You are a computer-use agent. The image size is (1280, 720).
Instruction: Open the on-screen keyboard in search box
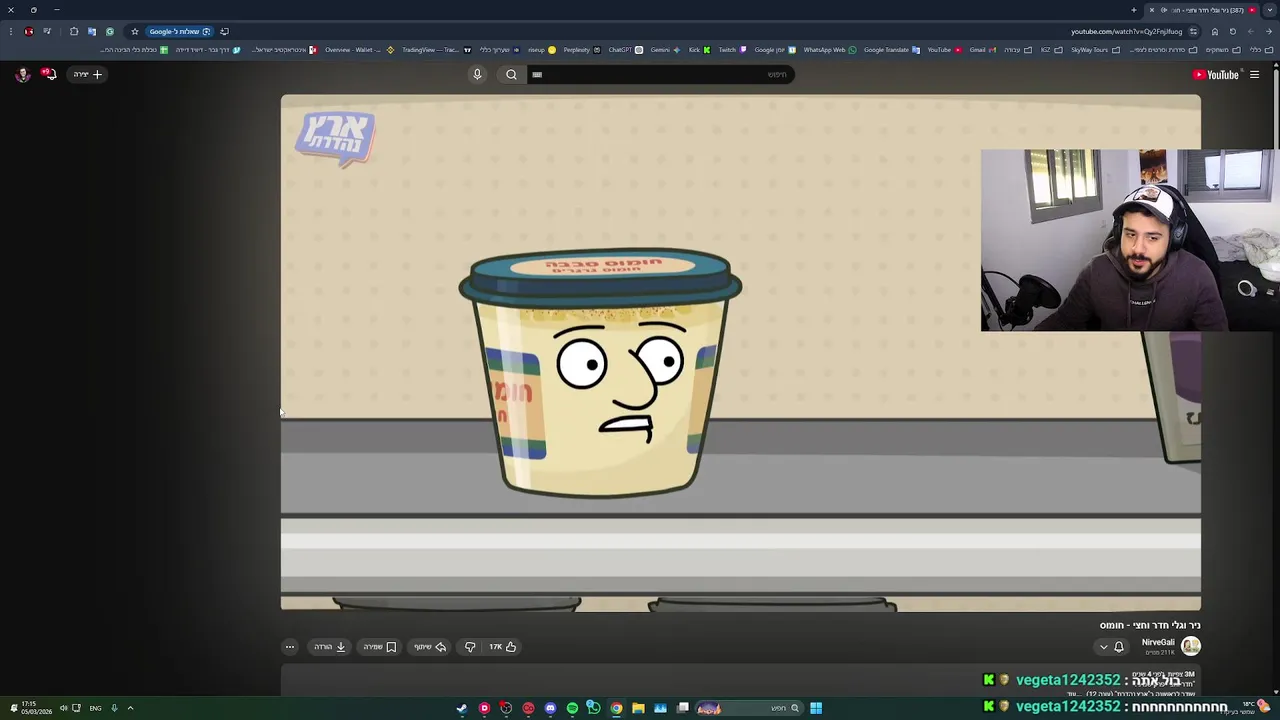click(x=537, y=74)
